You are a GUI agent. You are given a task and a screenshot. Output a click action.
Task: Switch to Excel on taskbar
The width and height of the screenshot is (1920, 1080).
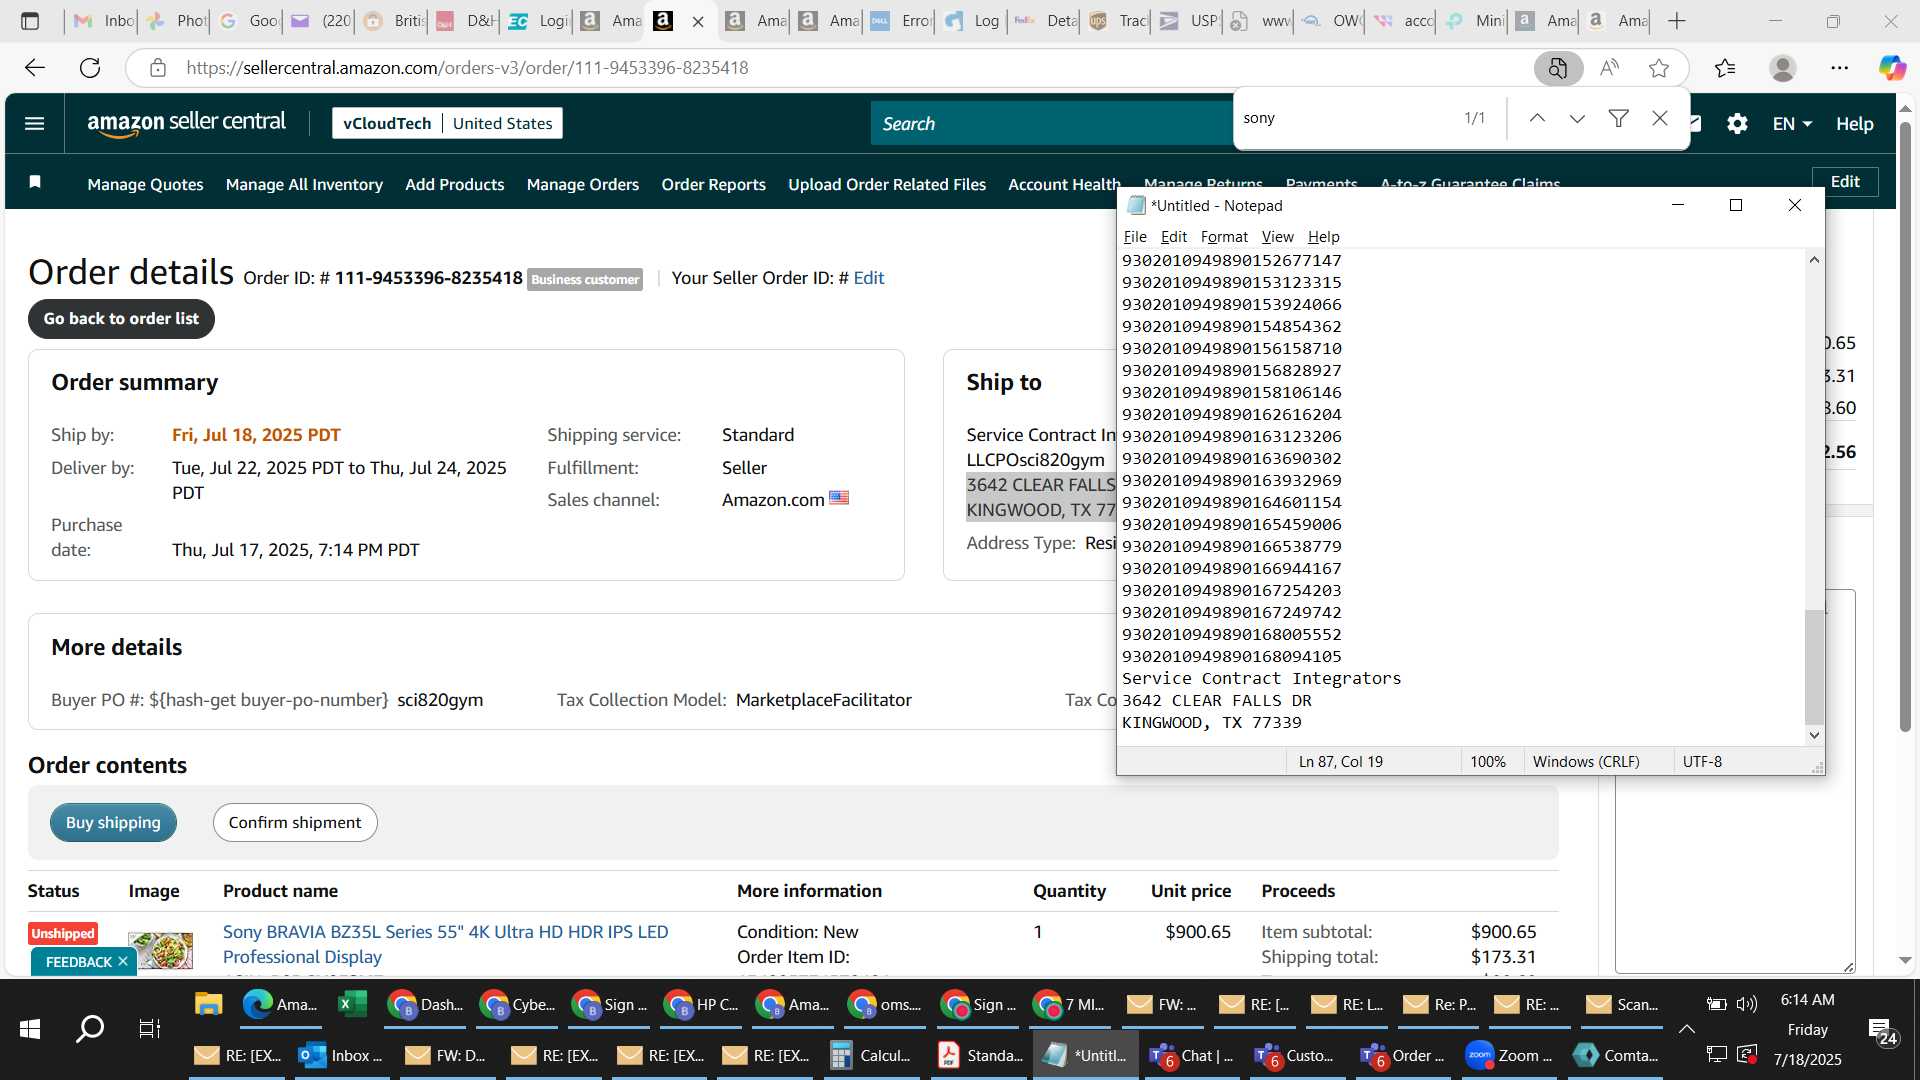[353, 1004]
